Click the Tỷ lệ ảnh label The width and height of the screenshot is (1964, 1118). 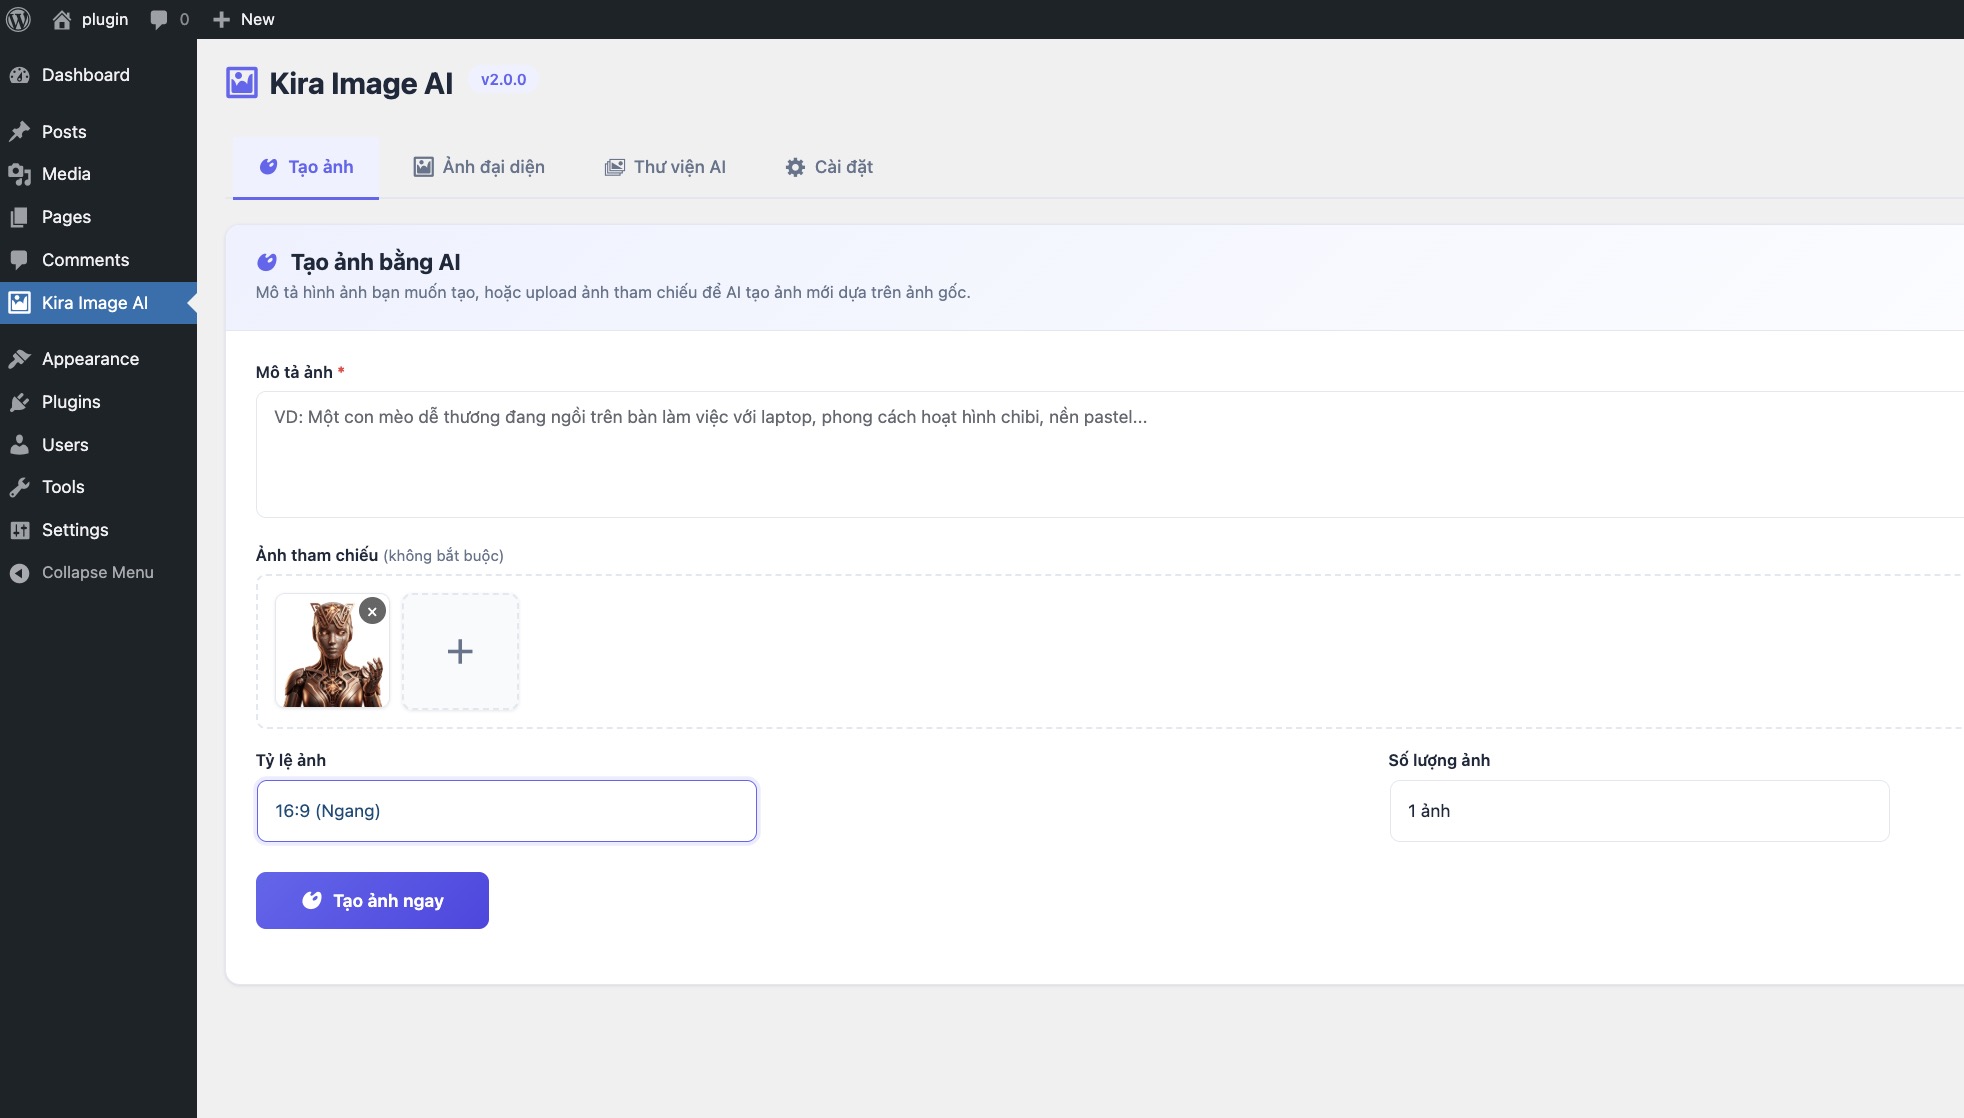[x=291, y=760]
